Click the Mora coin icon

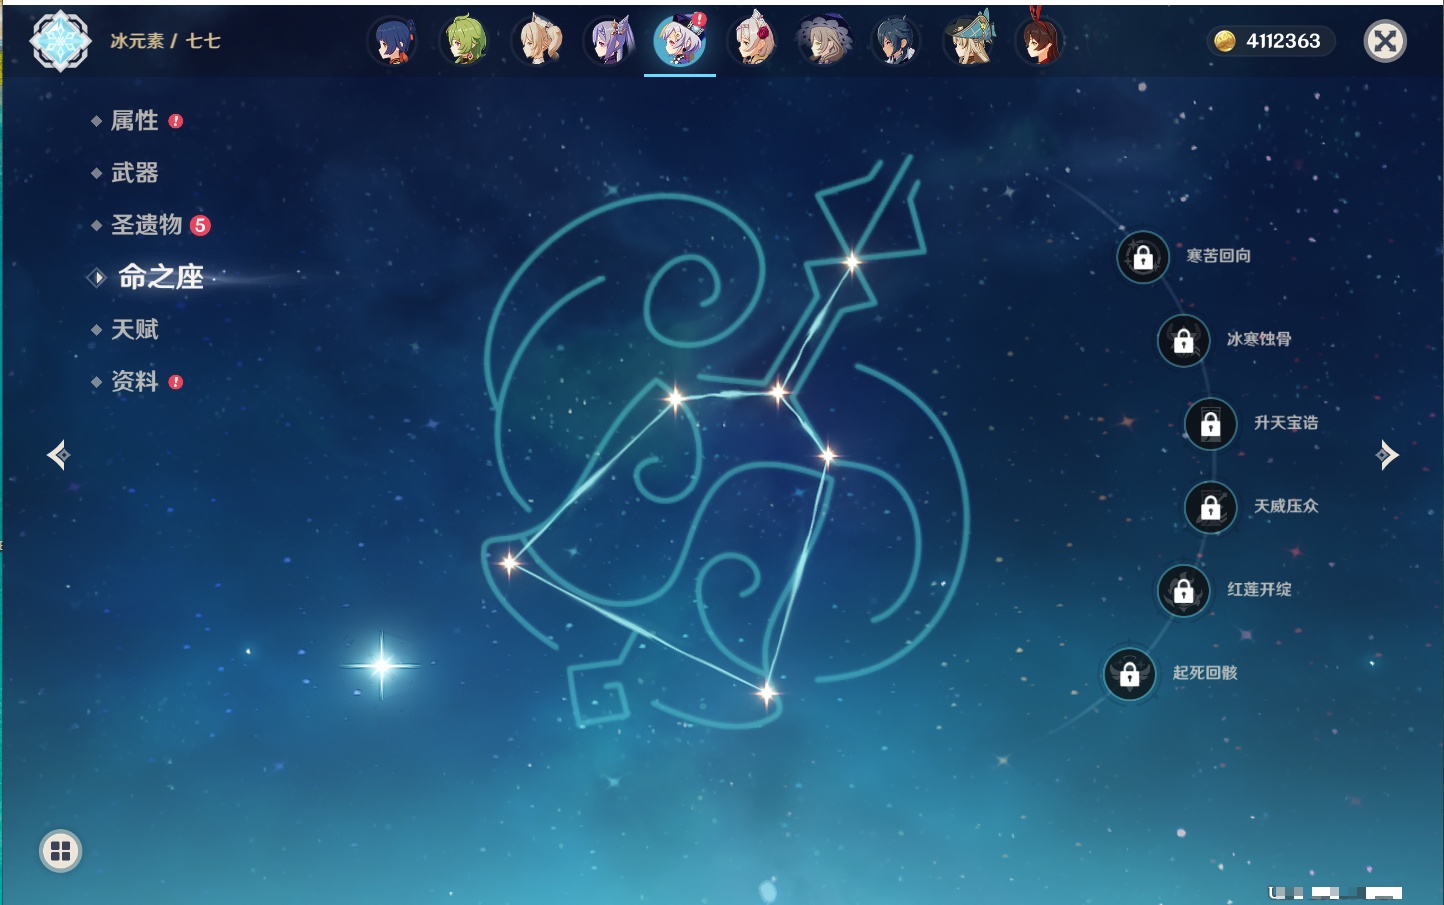pos(1225,41)
